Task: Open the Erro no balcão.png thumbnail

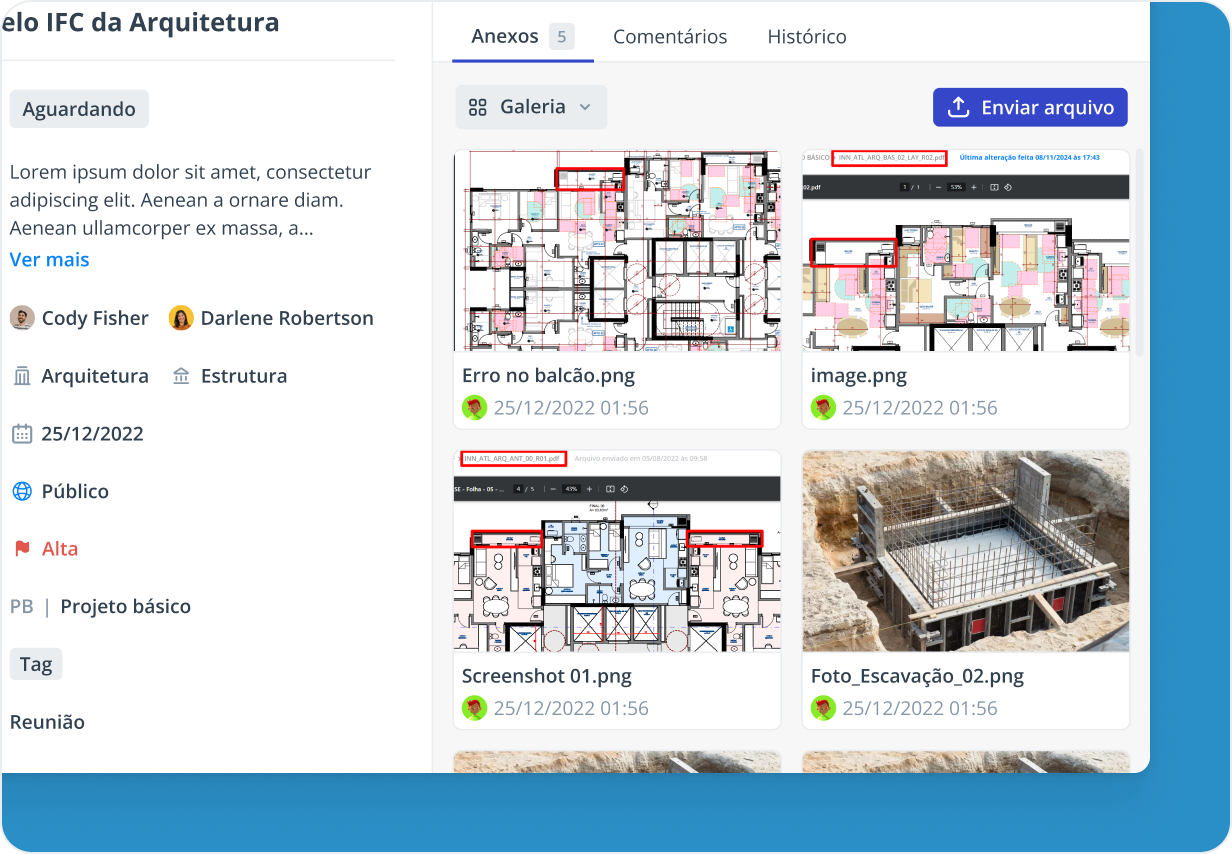Action: tap(617, 251)
